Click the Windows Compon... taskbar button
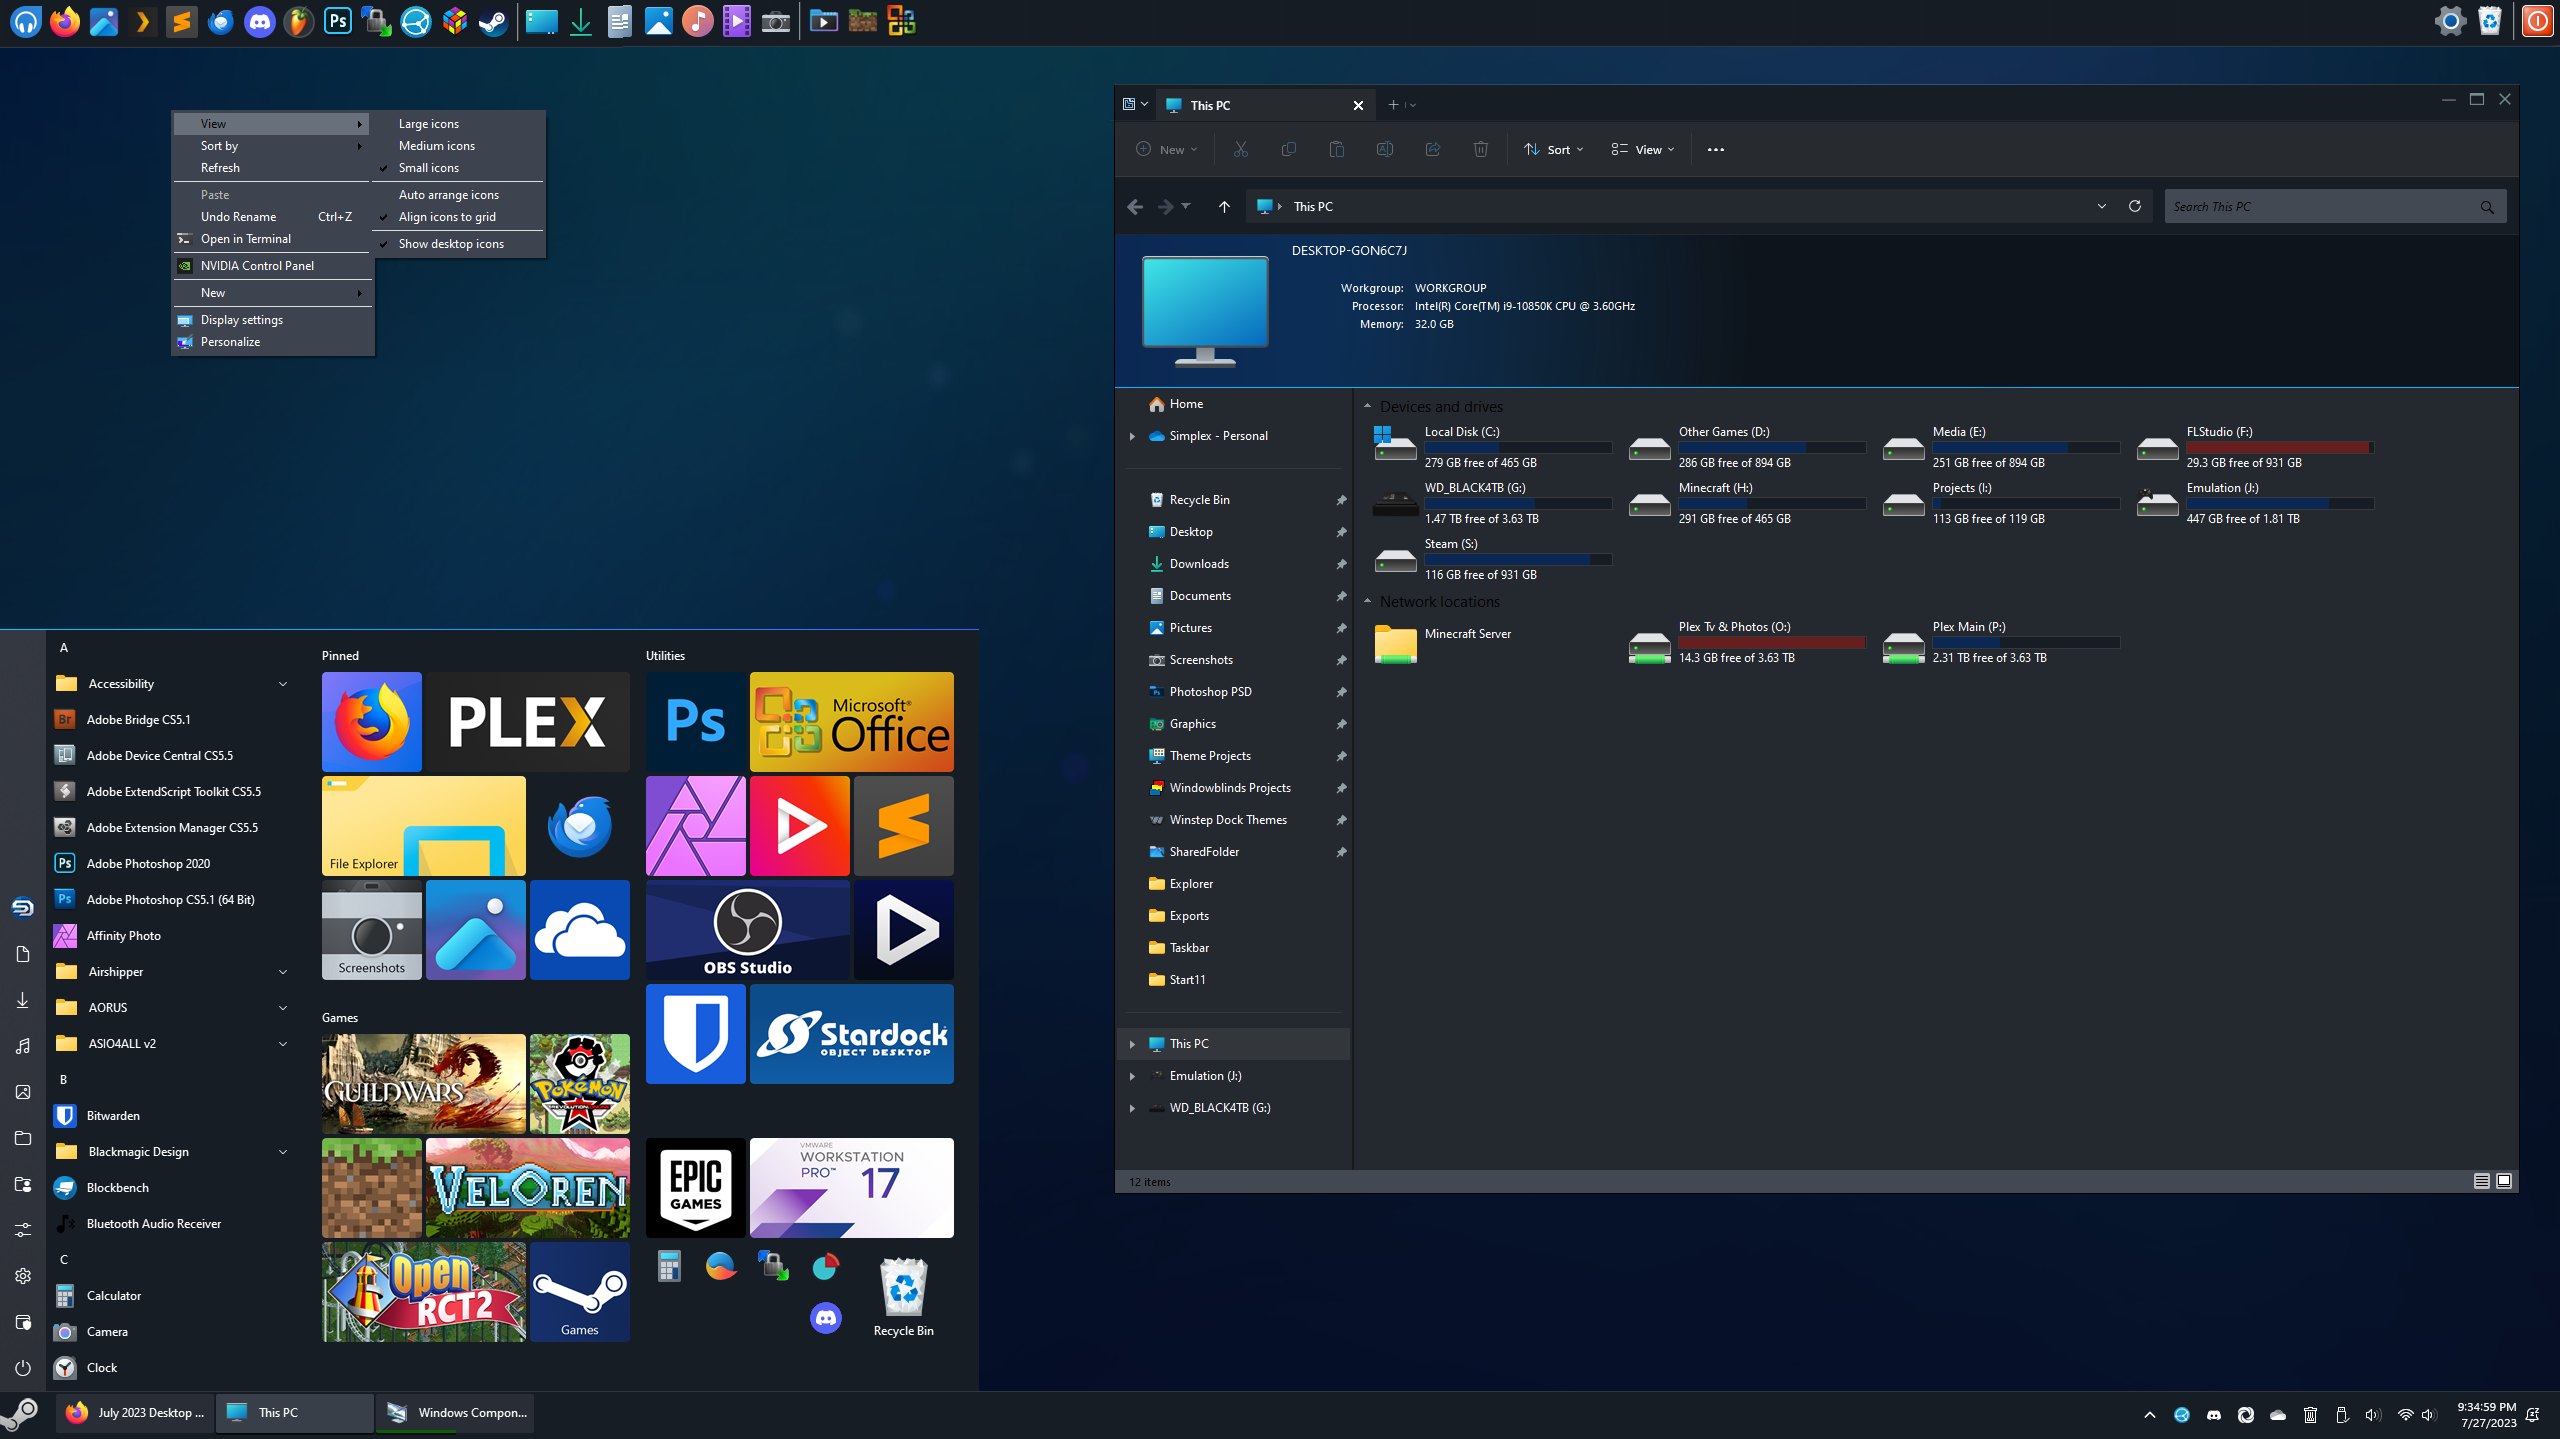This screenshot has width=2560, height=1439. [454, 1412]
